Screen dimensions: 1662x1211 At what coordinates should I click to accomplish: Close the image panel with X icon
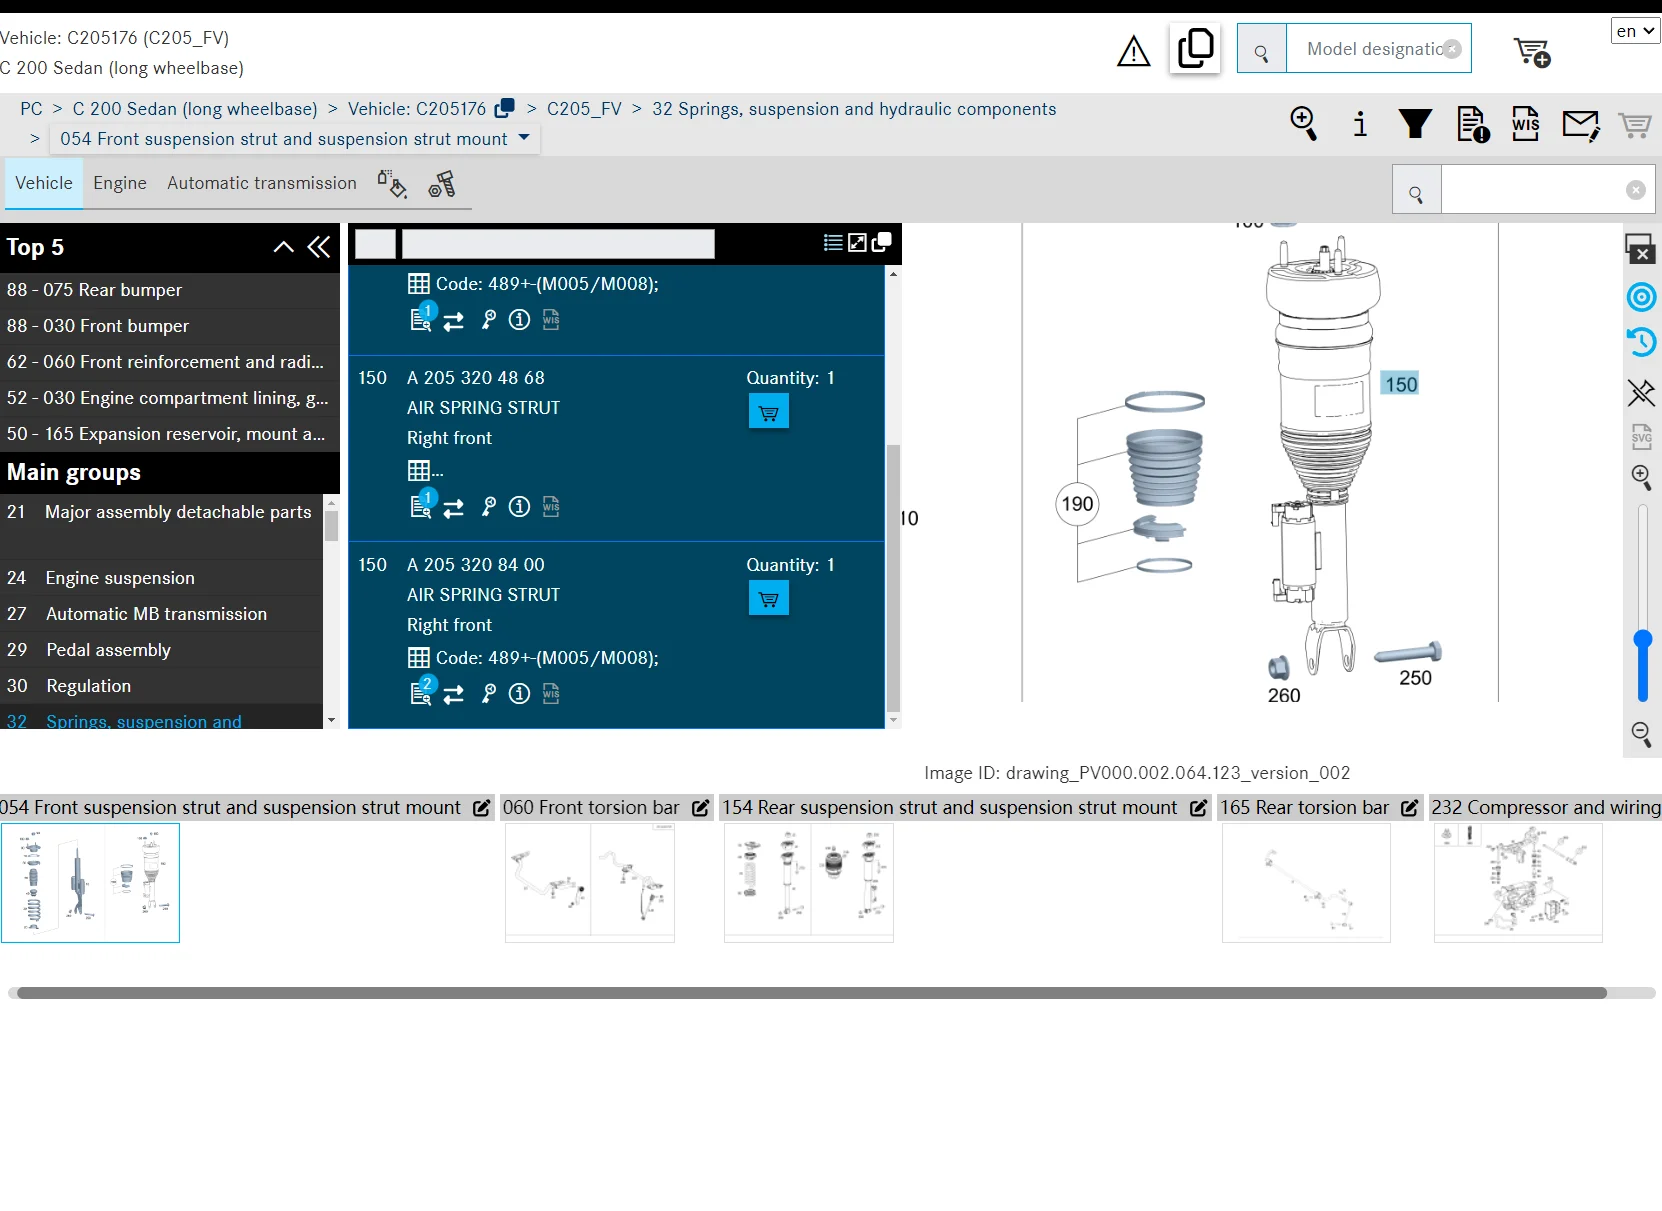(x=1641, y=249)
